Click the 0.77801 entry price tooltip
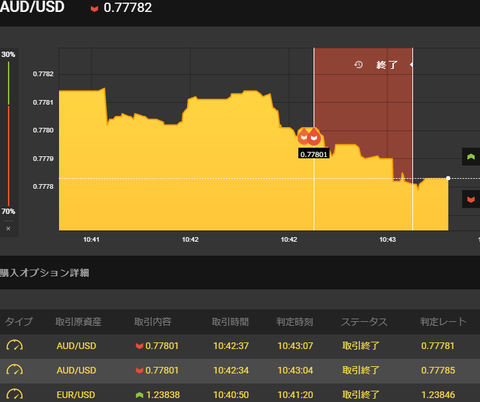The width and height of the screenshot is (480, 402). [314, 154]
